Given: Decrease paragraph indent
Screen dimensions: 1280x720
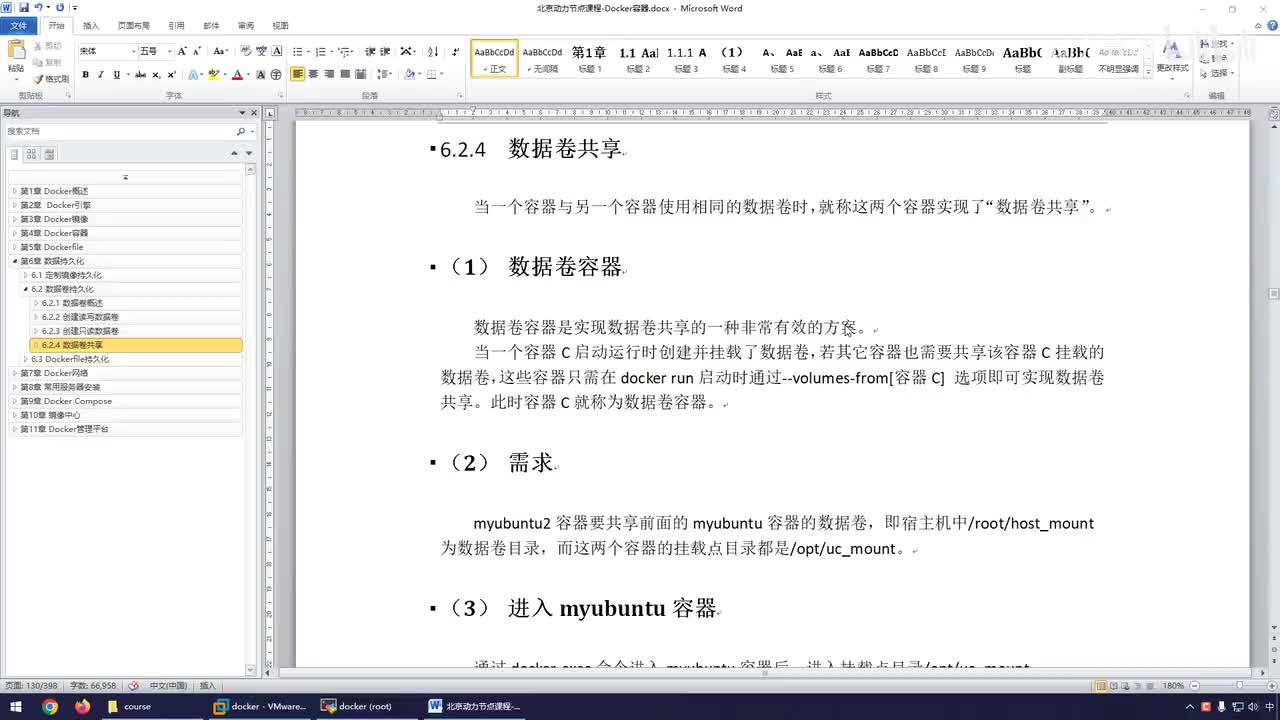Looking at the screenshot, I should [x=370, y=51].
